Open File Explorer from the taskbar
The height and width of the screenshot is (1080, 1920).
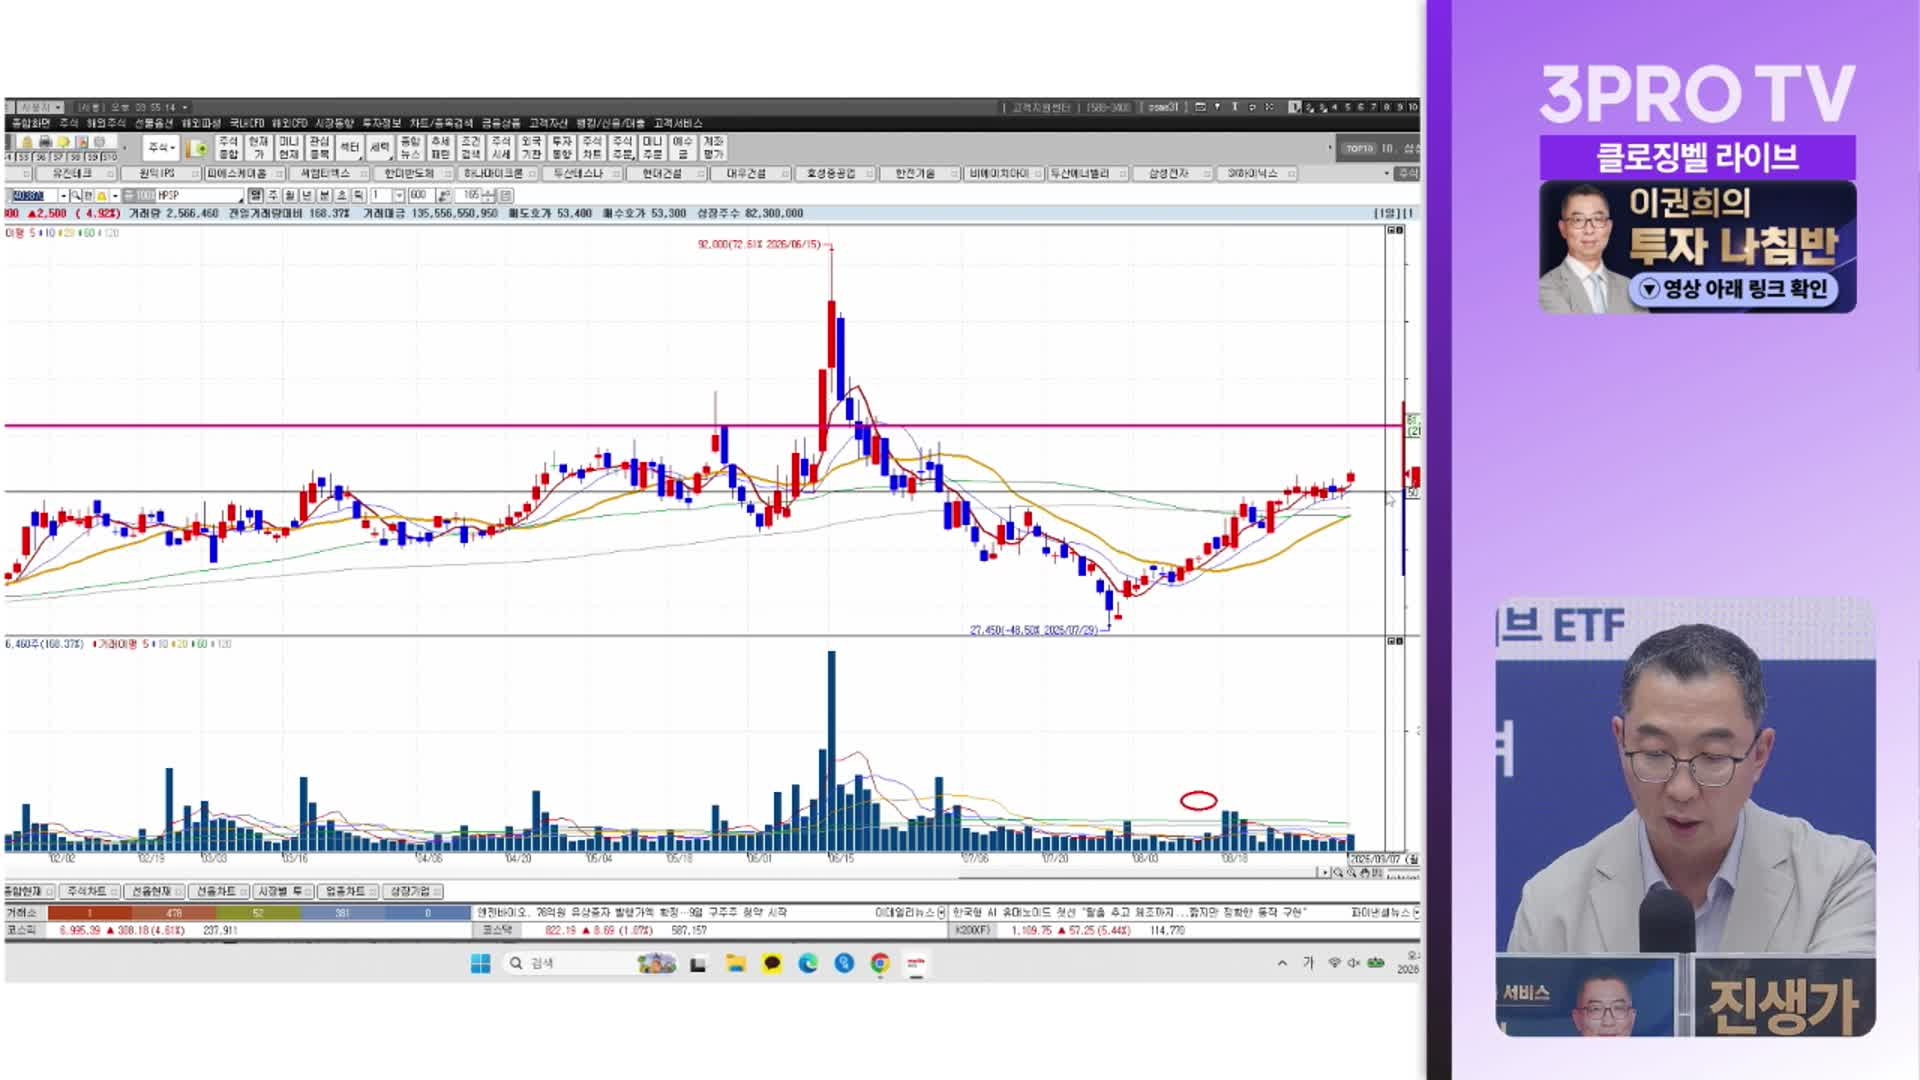(736, 963)
